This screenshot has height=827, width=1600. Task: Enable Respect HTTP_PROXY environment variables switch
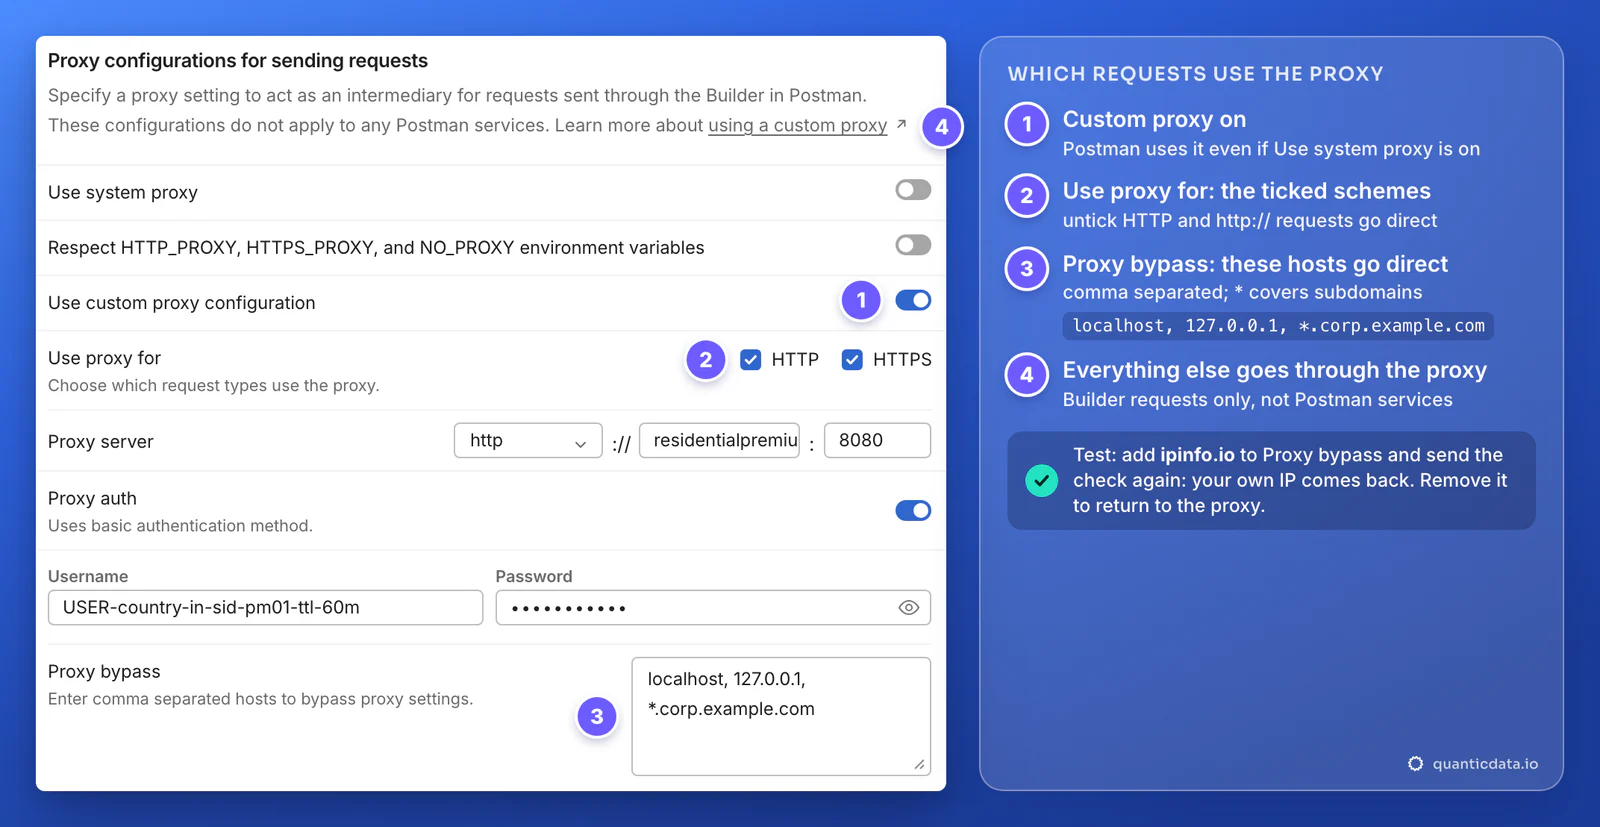click(x=913, y=245)
